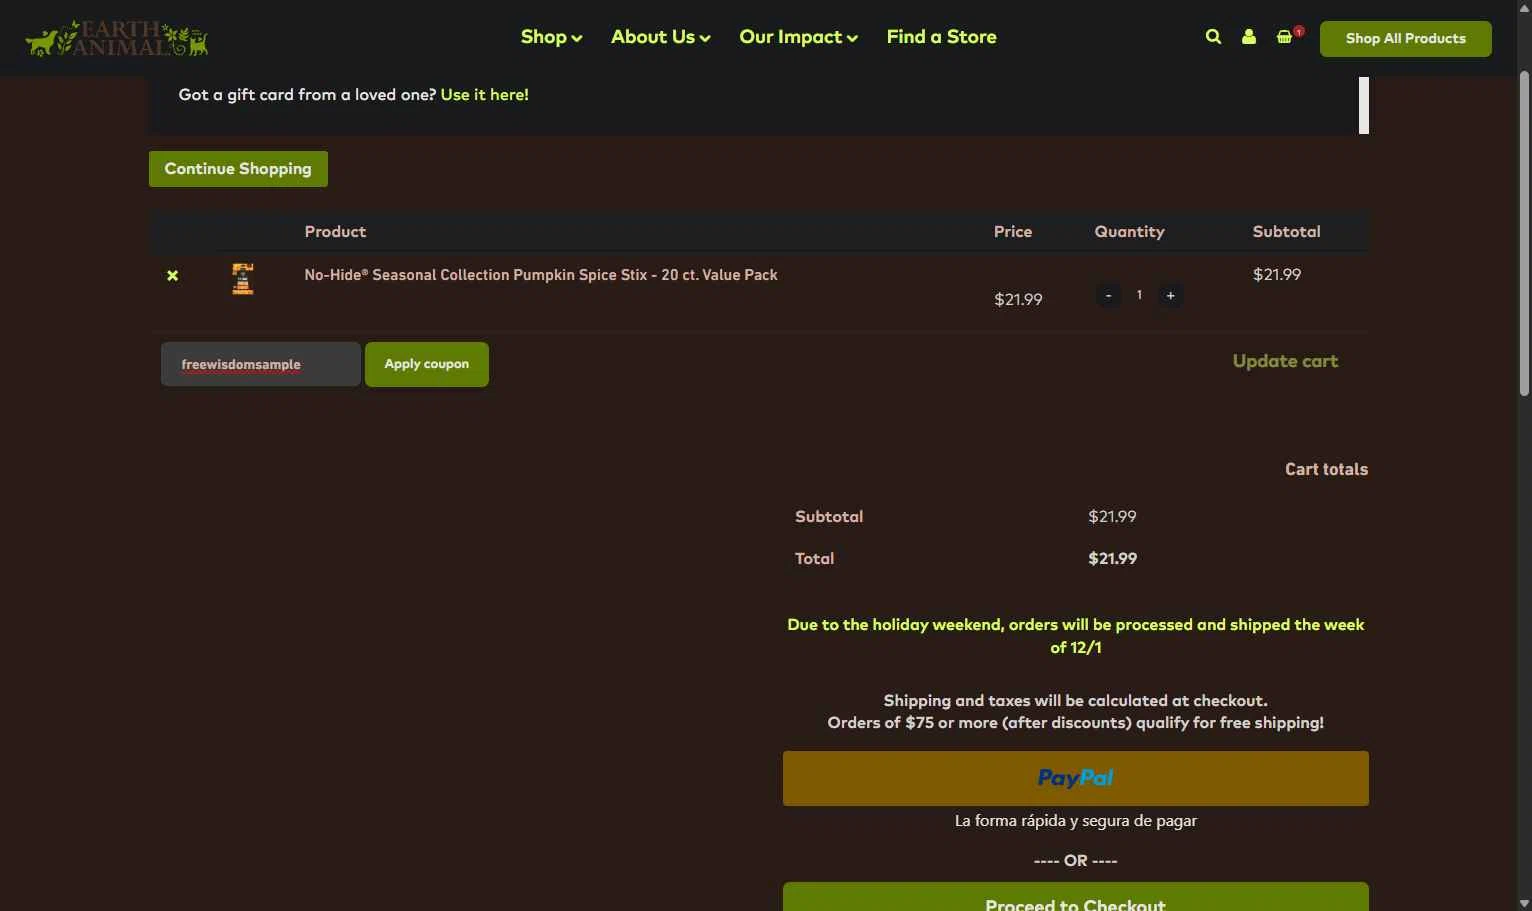Open the shopping basket icon
The image size is (1532, 911).
[1285, 37]
